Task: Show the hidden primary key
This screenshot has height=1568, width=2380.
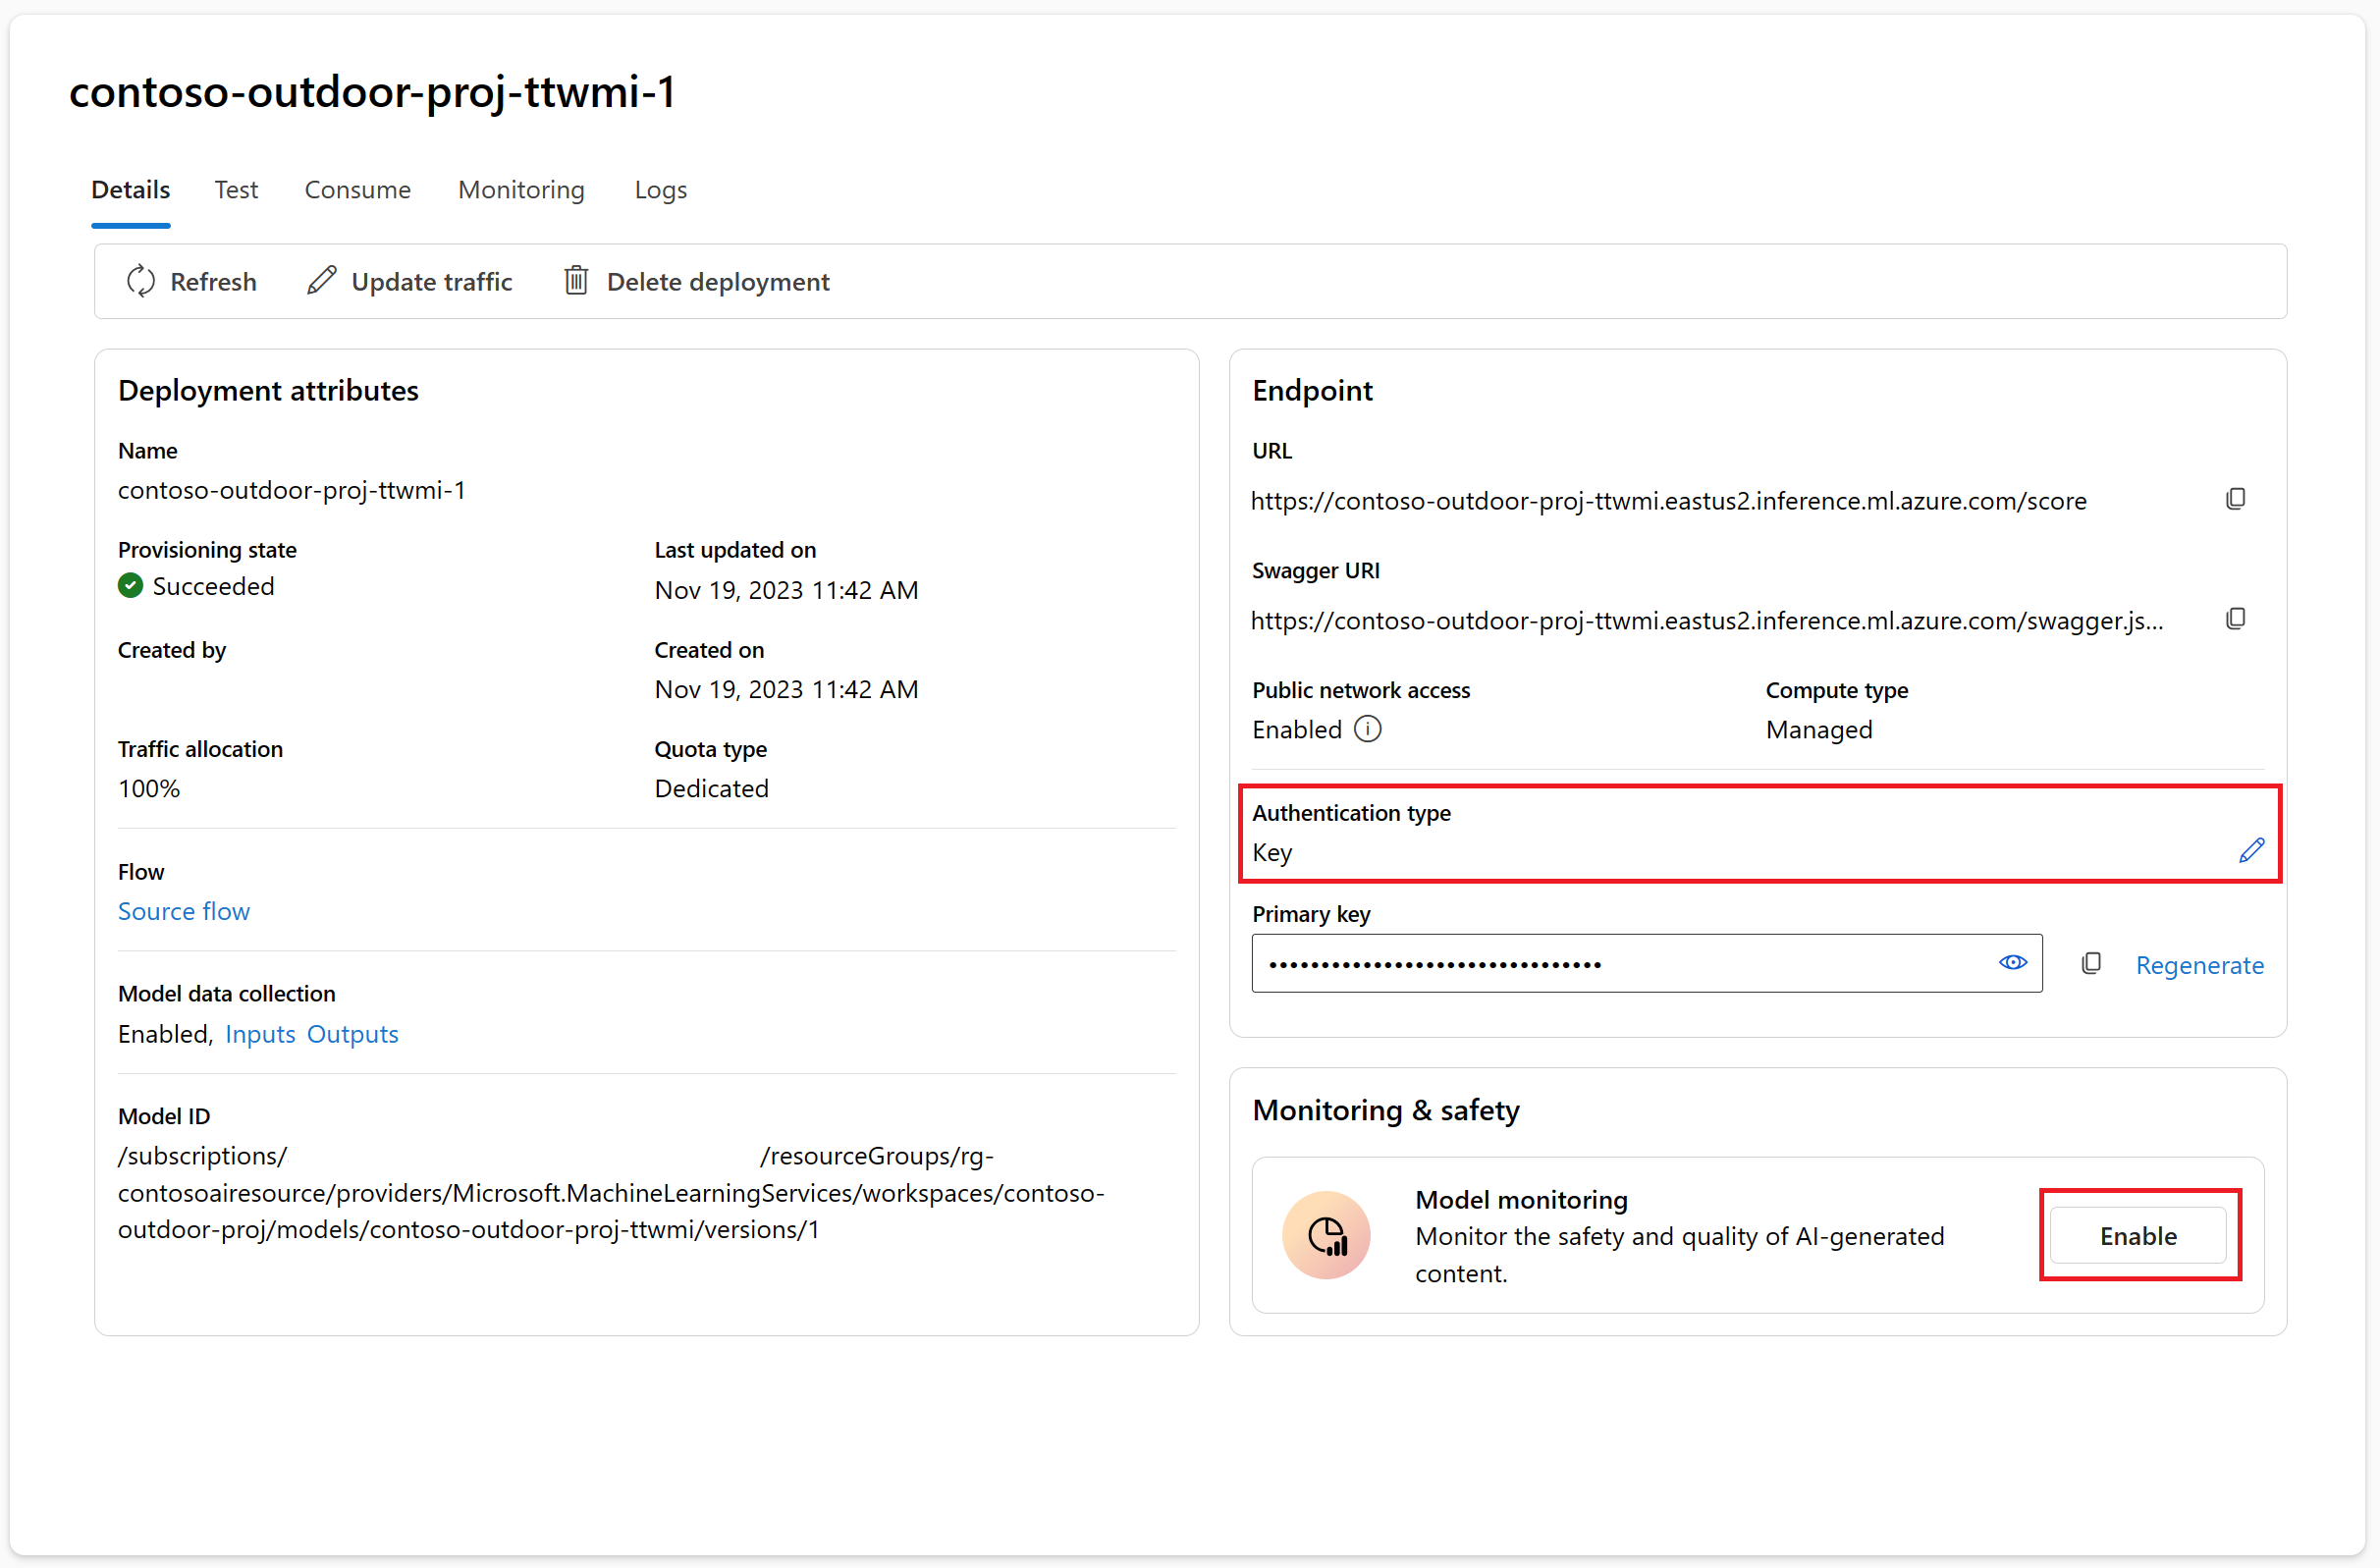Action: [2012, 963]
